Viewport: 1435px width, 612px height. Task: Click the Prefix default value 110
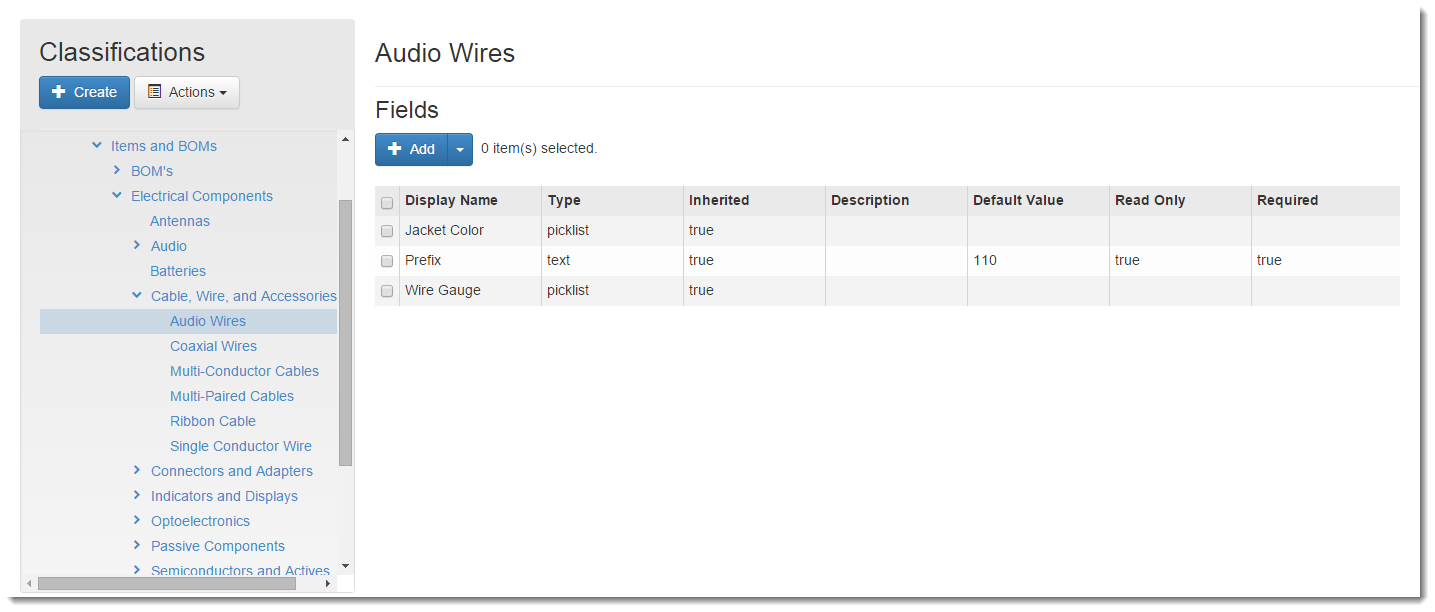point(985,260)
